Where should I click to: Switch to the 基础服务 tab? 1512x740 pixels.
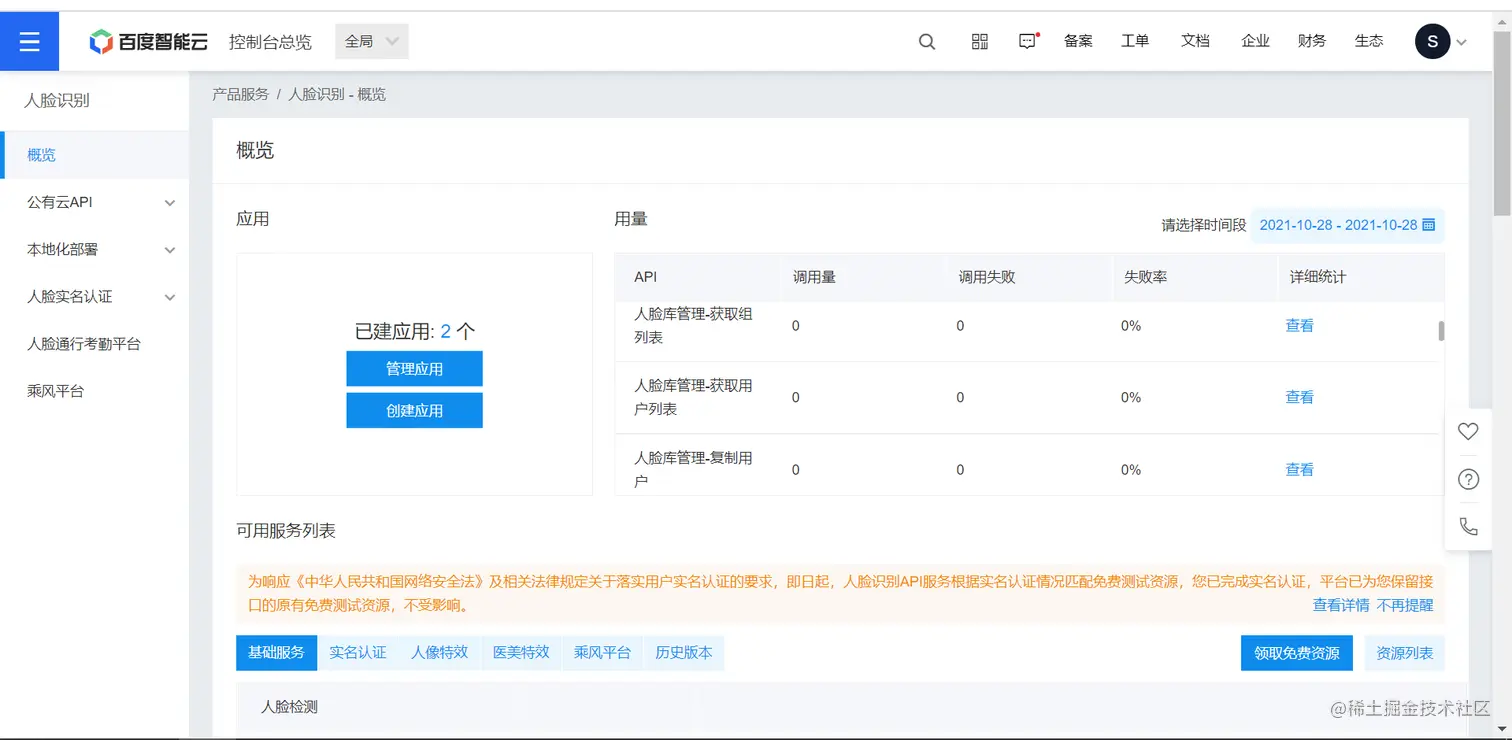(x=276, y=653)
